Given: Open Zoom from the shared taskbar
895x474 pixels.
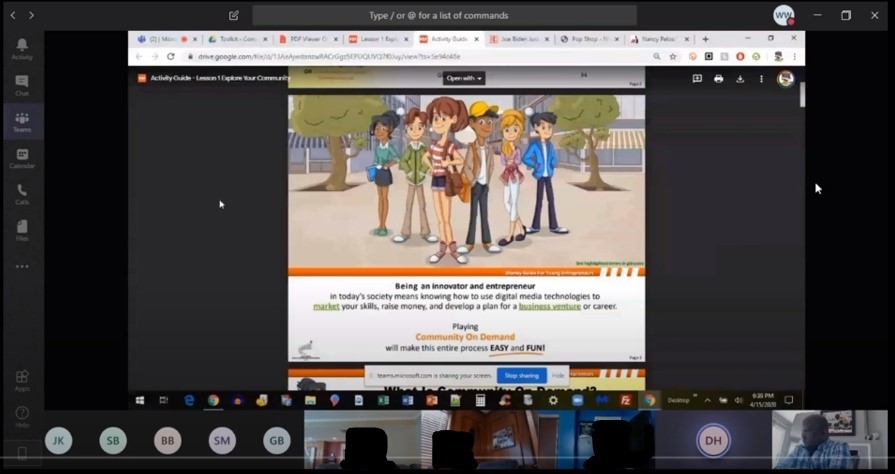Looking at the screenshot, I should click(577, 400).
